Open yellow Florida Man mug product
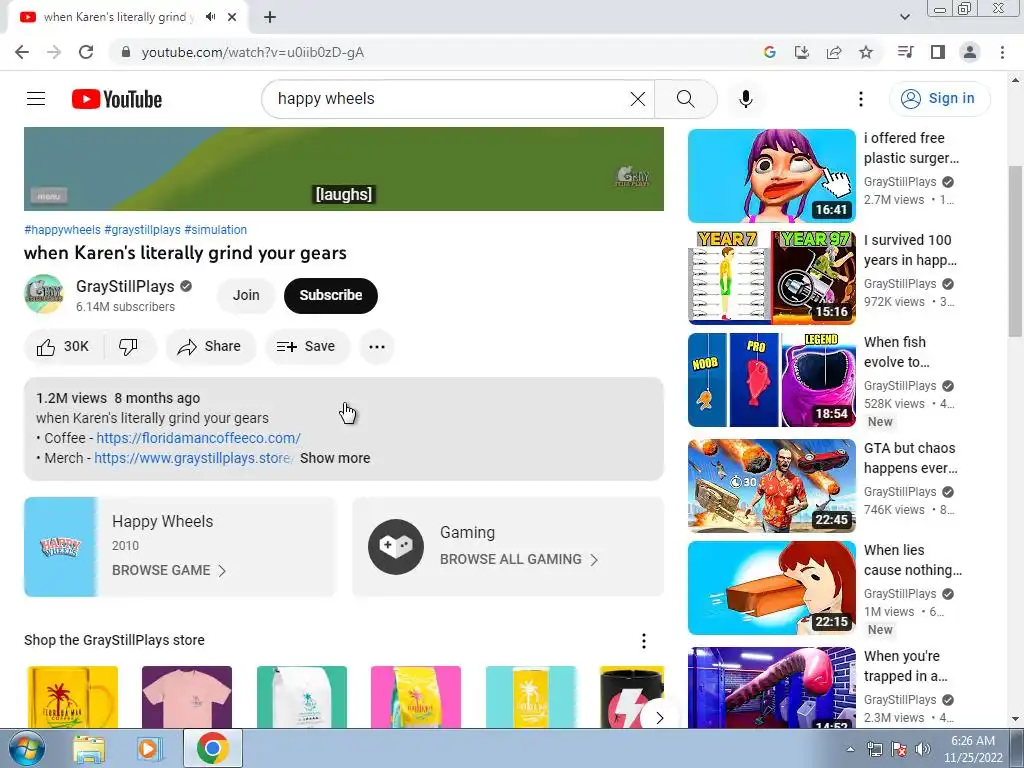 [x=72, y=697]
